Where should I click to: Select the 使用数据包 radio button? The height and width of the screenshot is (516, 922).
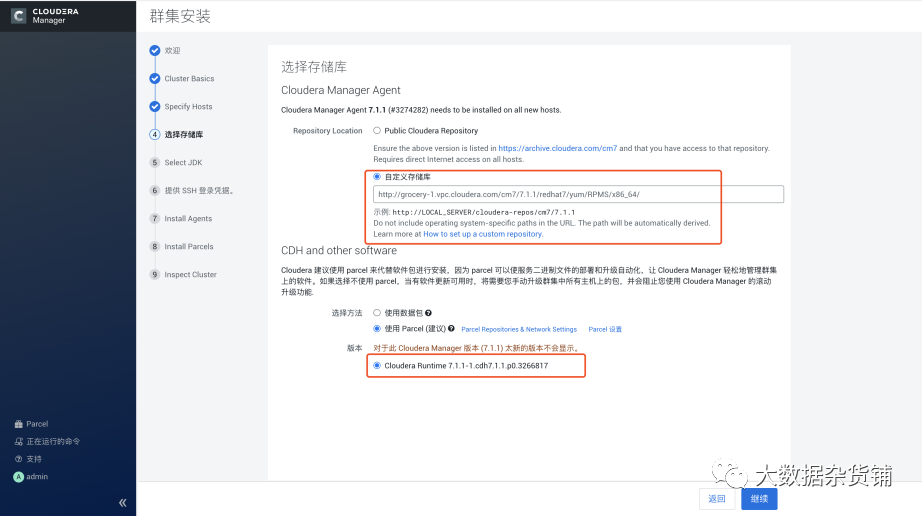pyautogui.click(x=377, y=313)
